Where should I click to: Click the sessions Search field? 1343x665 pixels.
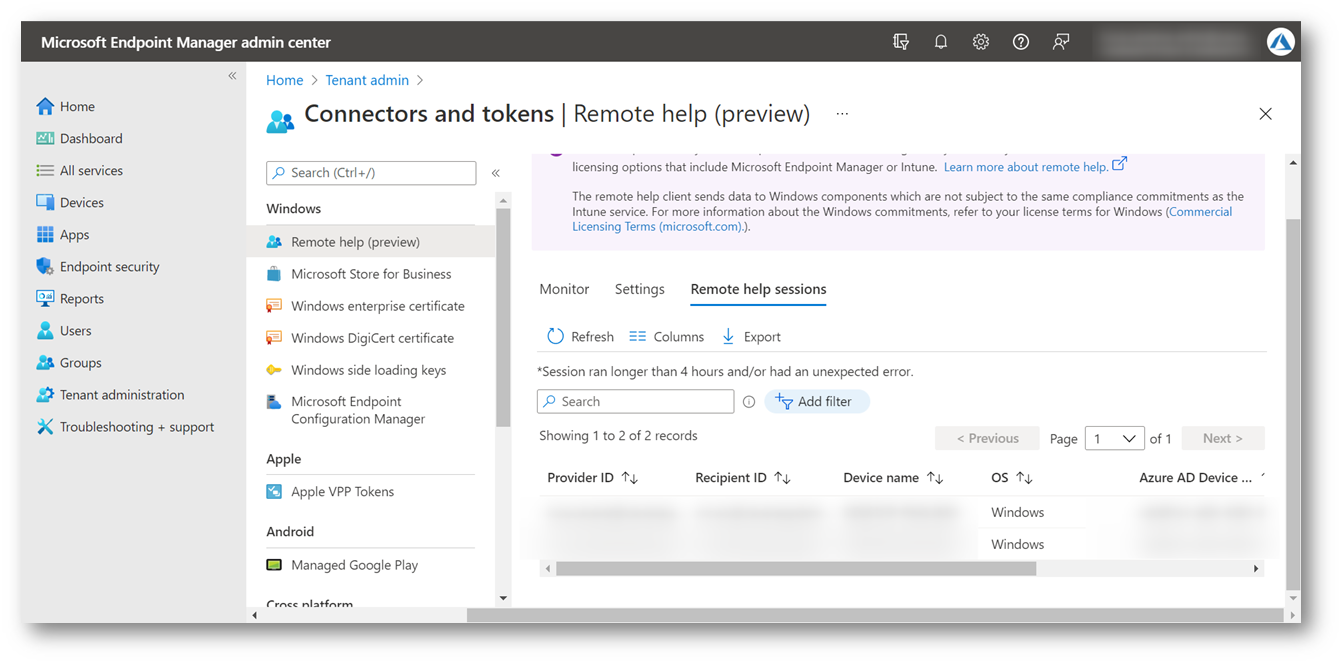(x=635, y=401)
